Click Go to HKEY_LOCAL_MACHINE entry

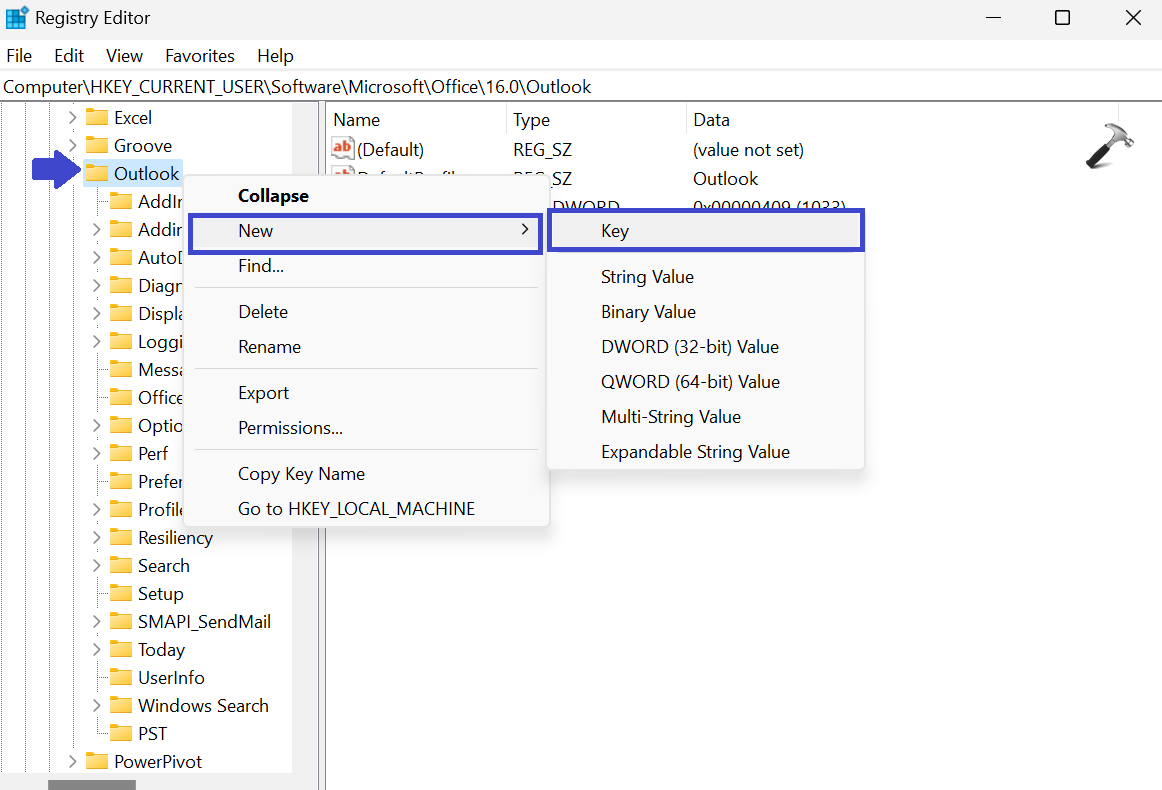(x=356, y=509)
